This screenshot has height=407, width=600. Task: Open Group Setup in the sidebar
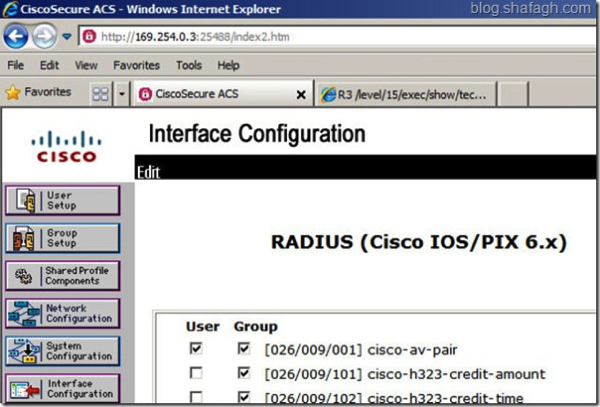click(63, 238)
